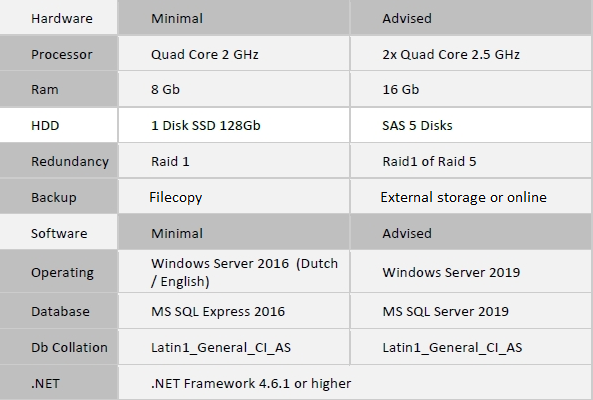
Task: Select the Processor row label
Action: point(59,53)
